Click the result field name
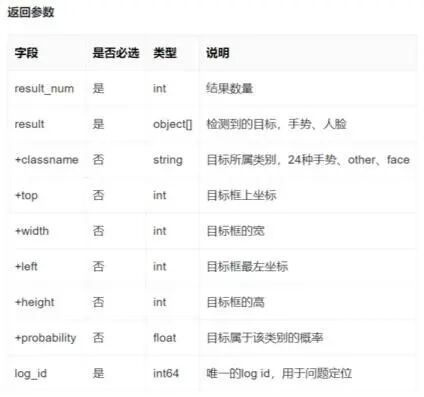Image resolution: width=424 pixels, height=397 pixels. tap(29, 124)
